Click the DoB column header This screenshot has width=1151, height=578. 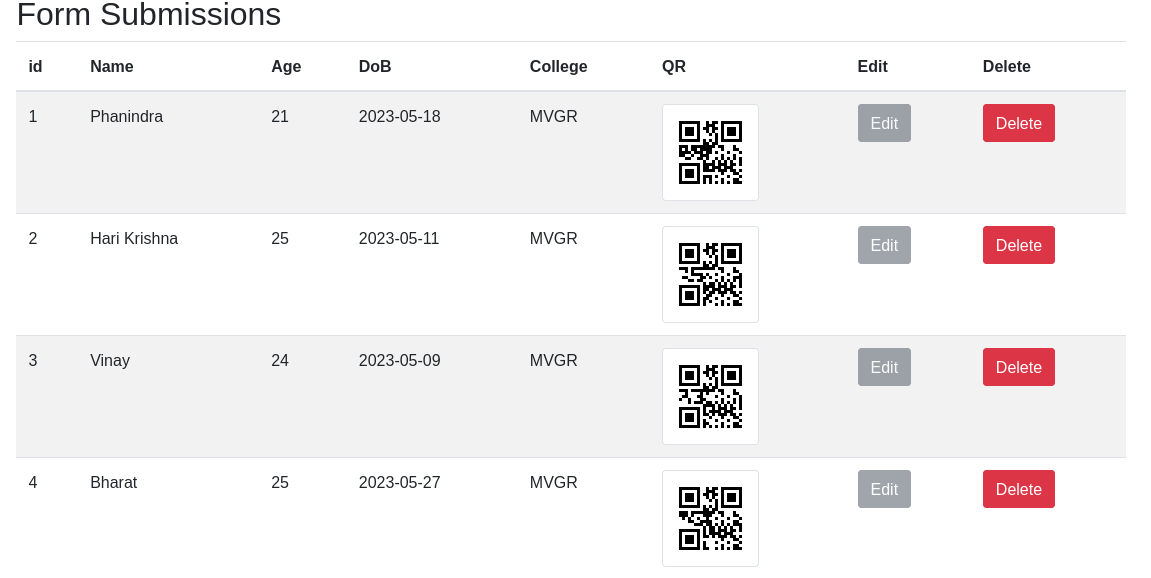[x=374, y=66]
